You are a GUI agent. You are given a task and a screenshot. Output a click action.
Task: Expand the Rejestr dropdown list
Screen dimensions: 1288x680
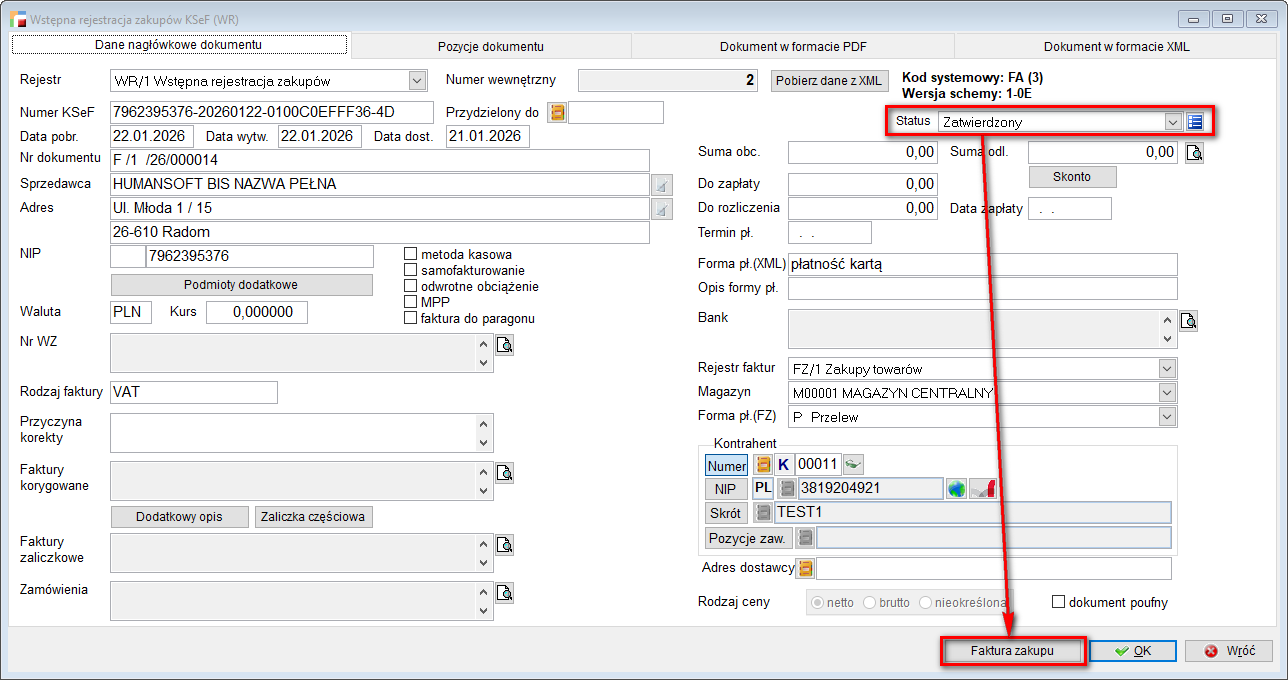tap(417, 81)
